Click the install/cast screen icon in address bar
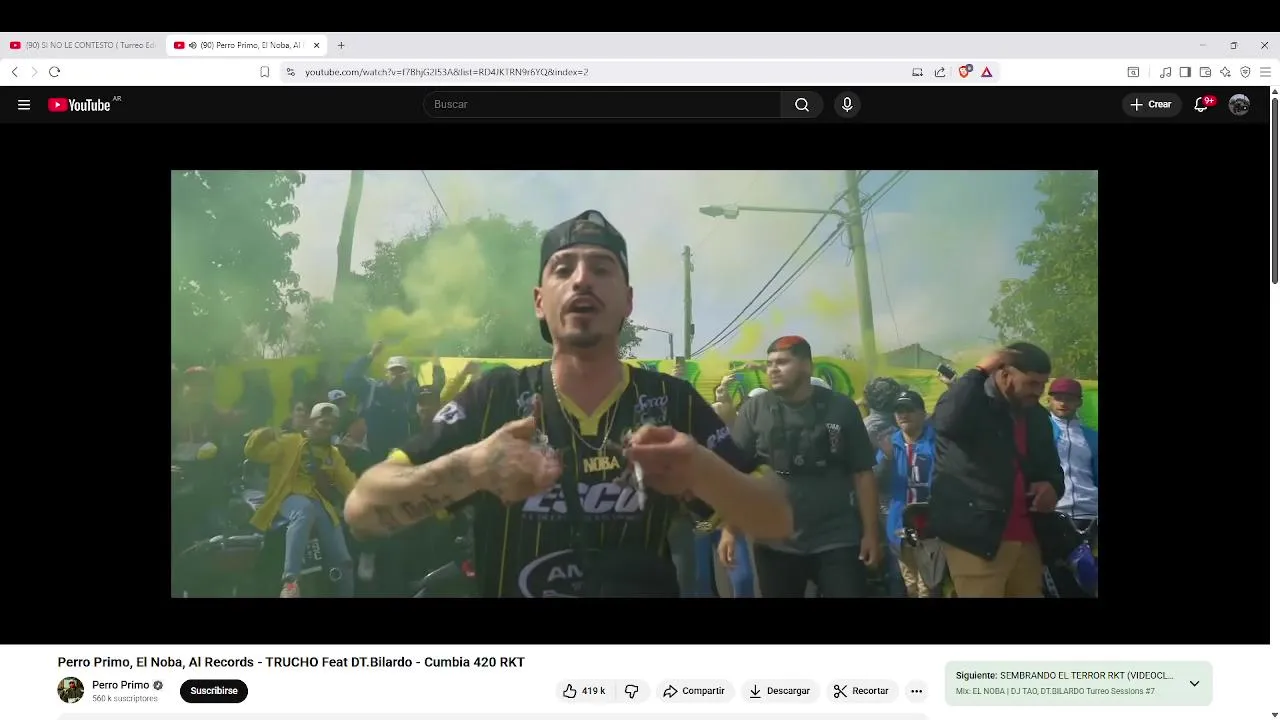Image resolution: width=1280 pixels, height=720 pixels. coord(917,72)
